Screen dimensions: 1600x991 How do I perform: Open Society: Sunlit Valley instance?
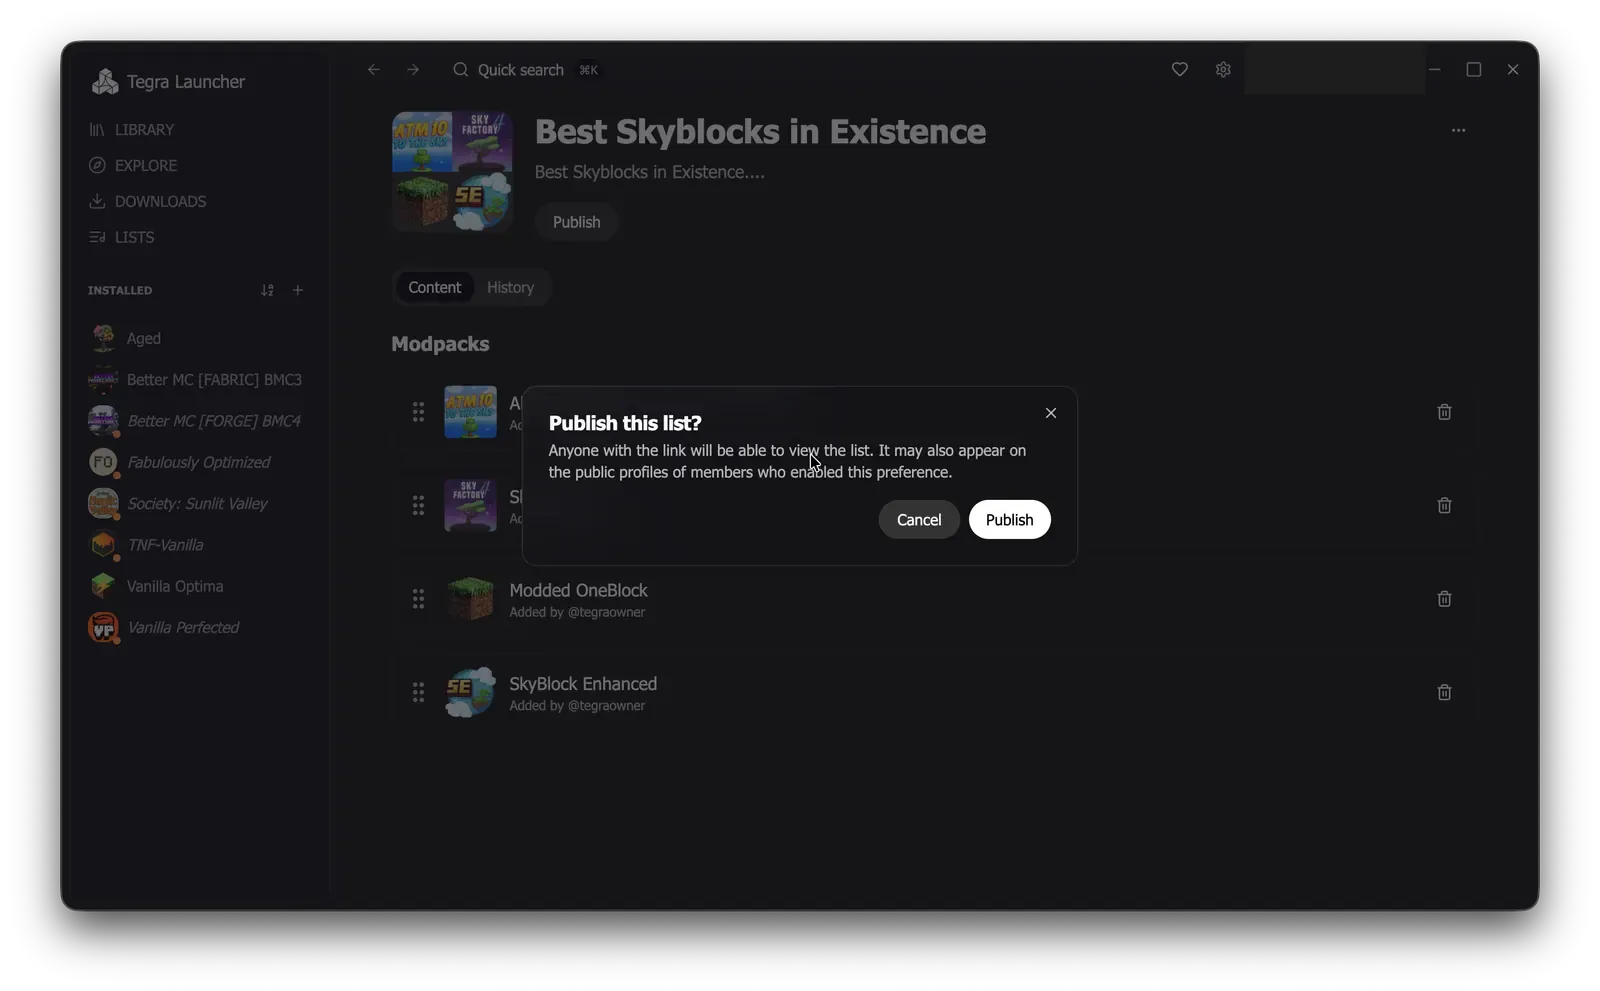pyautogui.click(x=198, y=504)
